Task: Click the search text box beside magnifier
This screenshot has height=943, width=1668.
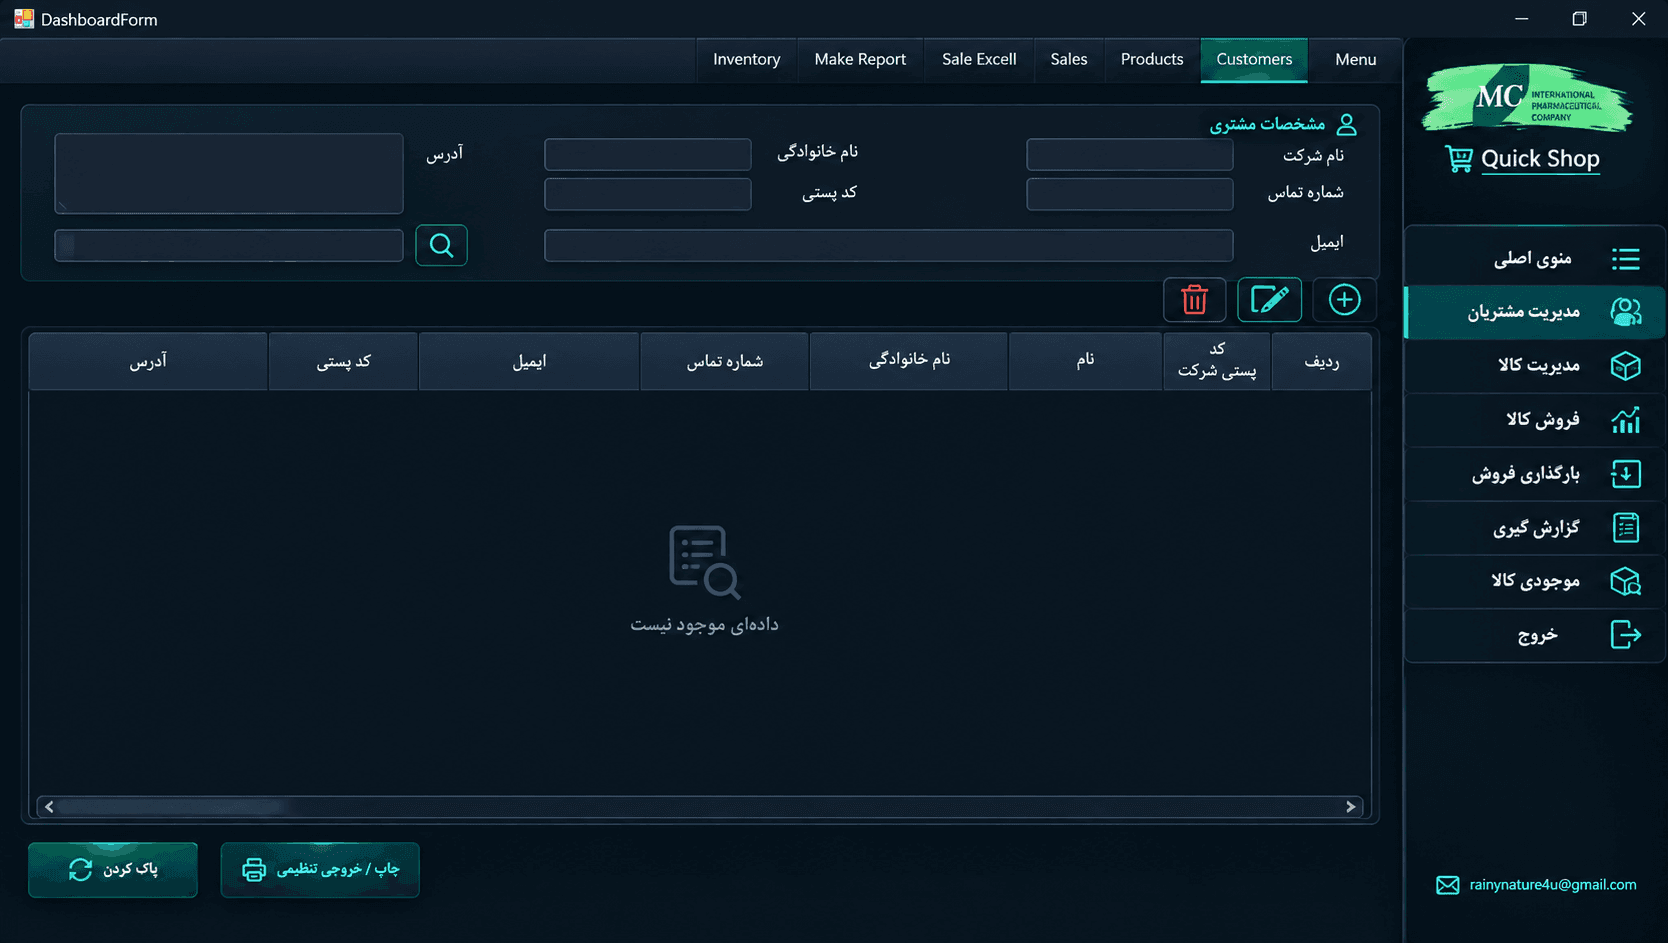Action: point(229,245)
